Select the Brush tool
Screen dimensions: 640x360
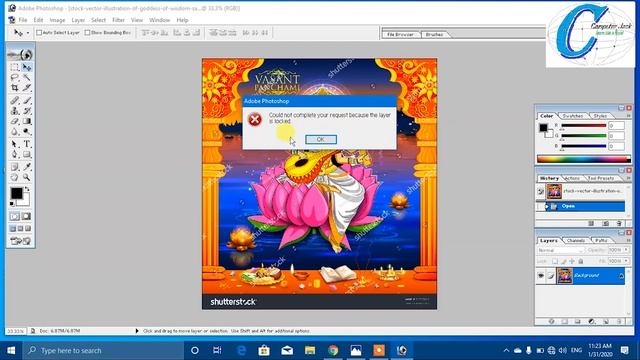(x=27, y=100)
